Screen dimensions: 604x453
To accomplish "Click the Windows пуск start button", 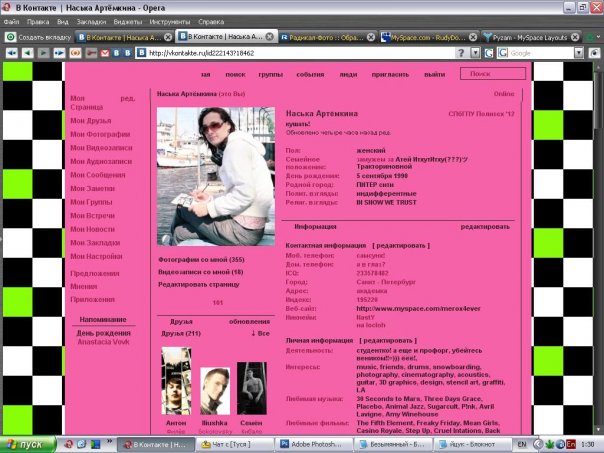I will coord(28,444).
